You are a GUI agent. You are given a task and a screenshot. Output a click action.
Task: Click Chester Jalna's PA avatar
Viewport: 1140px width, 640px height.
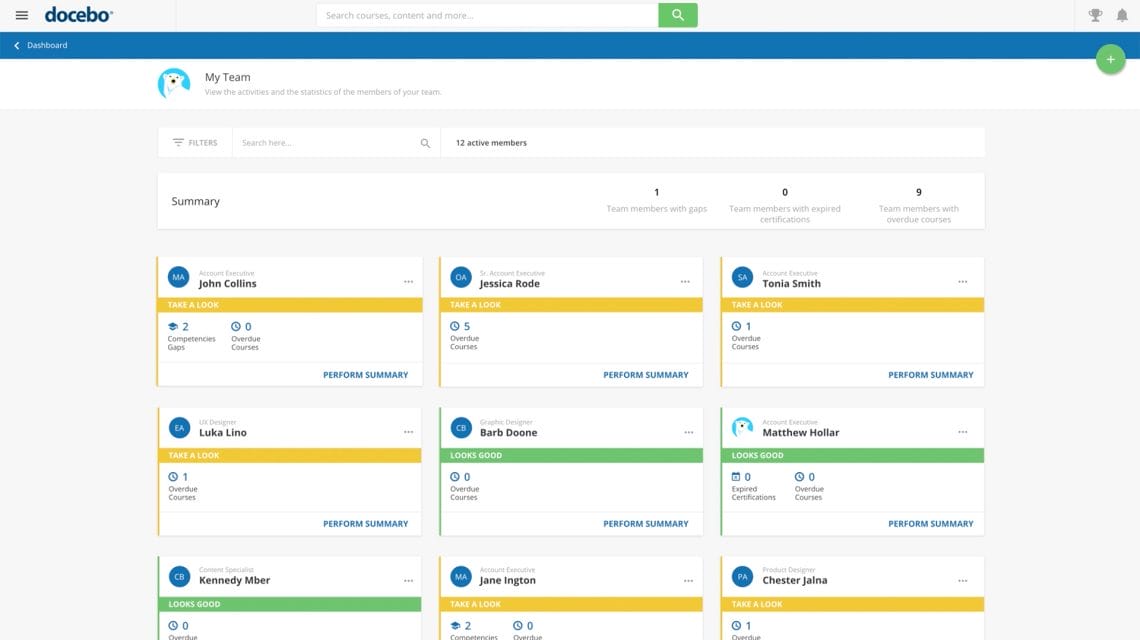click(742, 577)
